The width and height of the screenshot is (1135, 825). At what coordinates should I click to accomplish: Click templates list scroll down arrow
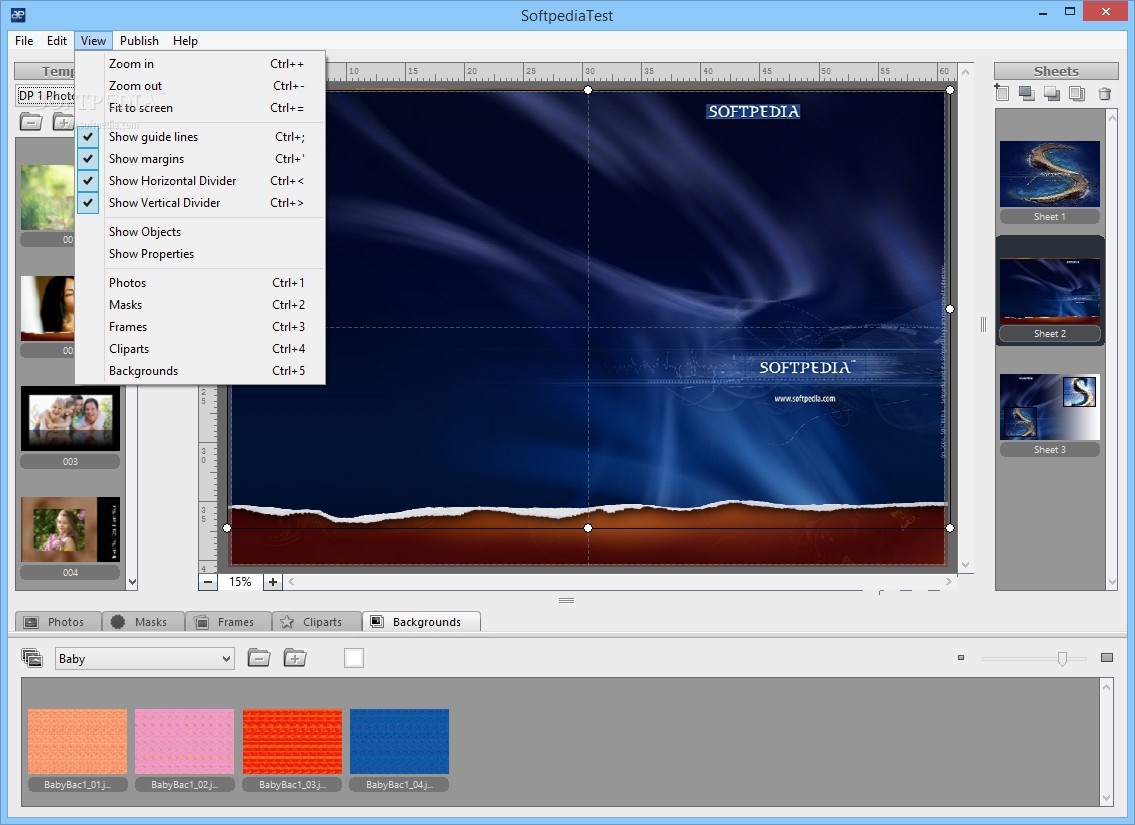click(132, 581)
